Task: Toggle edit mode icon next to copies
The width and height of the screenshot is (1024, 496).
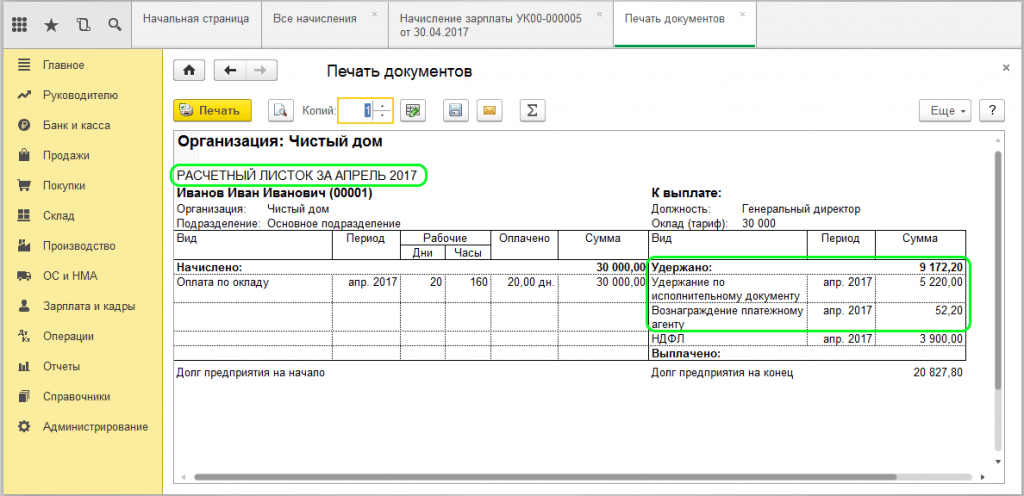Action: (412, 110)
